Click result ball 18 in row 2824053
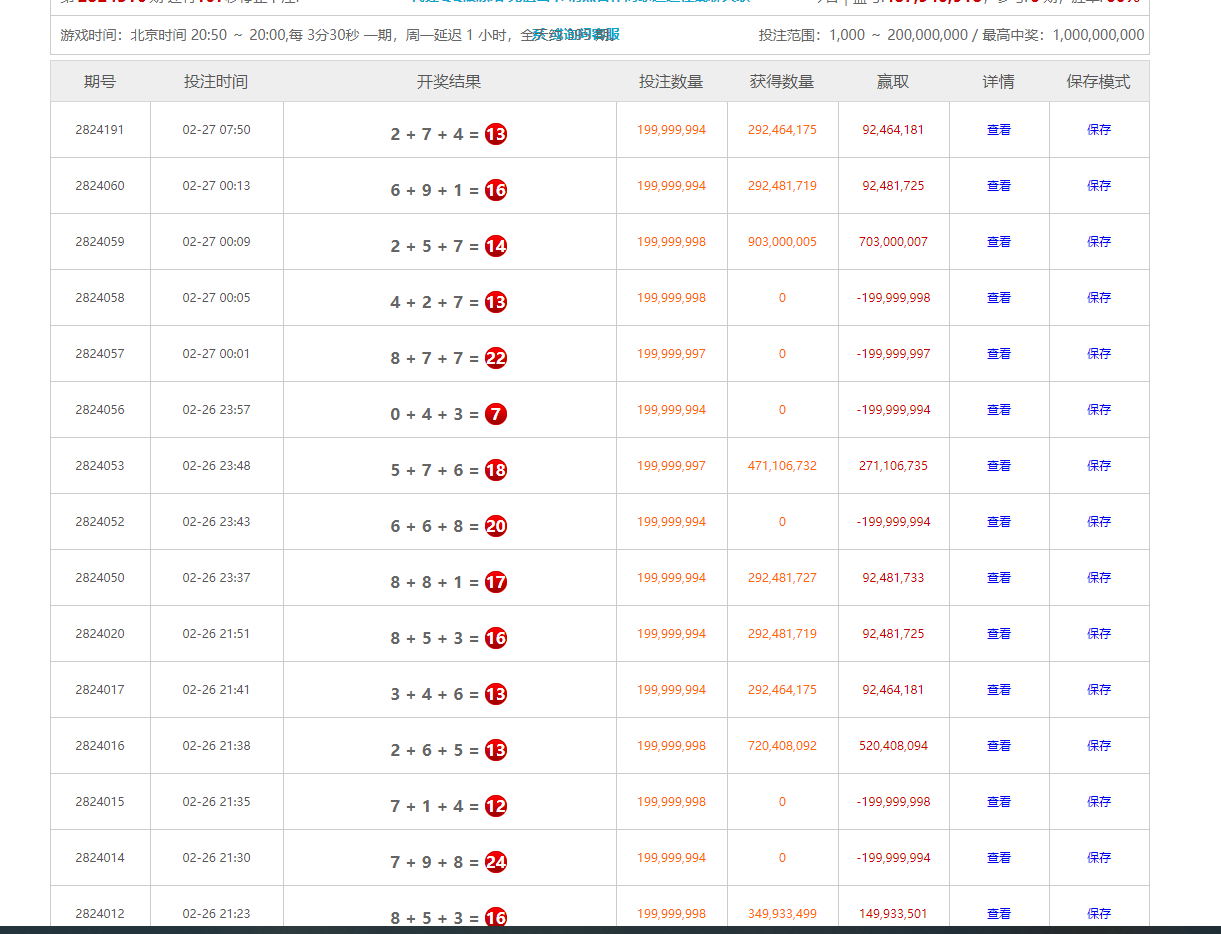 click(x=496, y=470)
